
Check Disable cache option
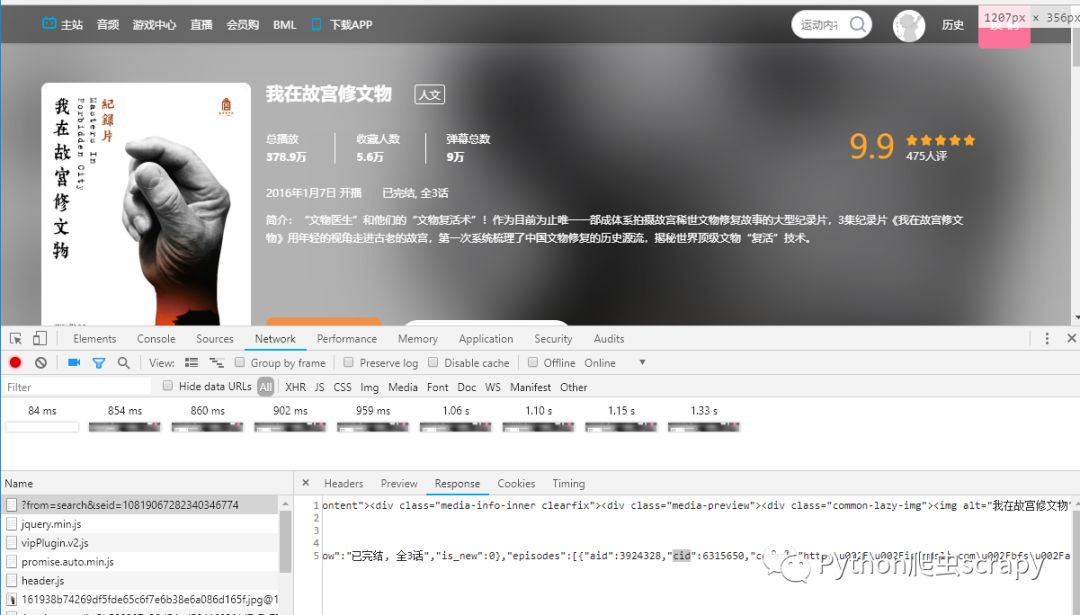[433, 362]
